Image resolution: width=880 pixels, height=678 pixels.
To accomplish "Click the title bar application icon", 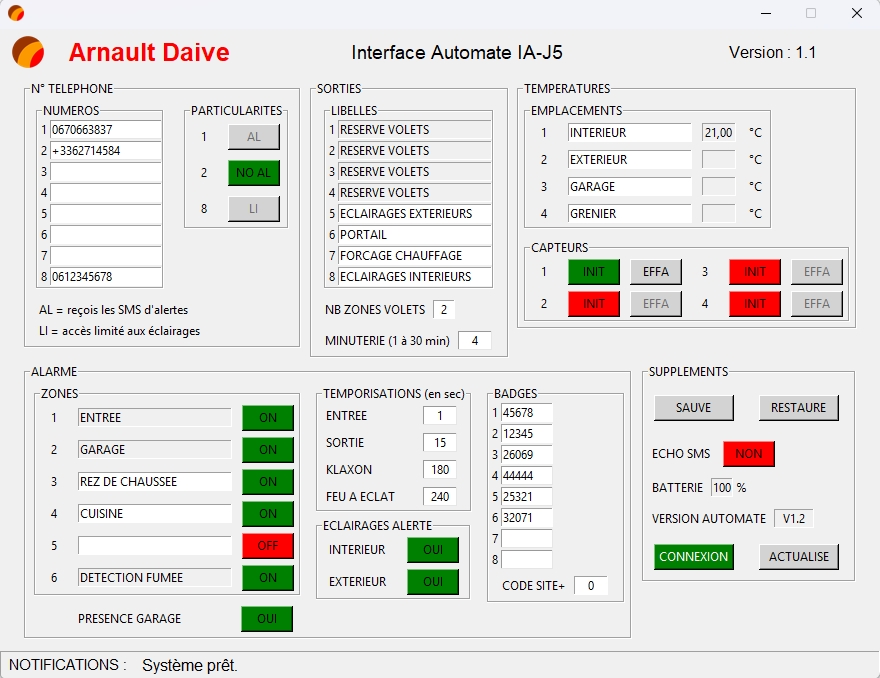I will 16,13.
